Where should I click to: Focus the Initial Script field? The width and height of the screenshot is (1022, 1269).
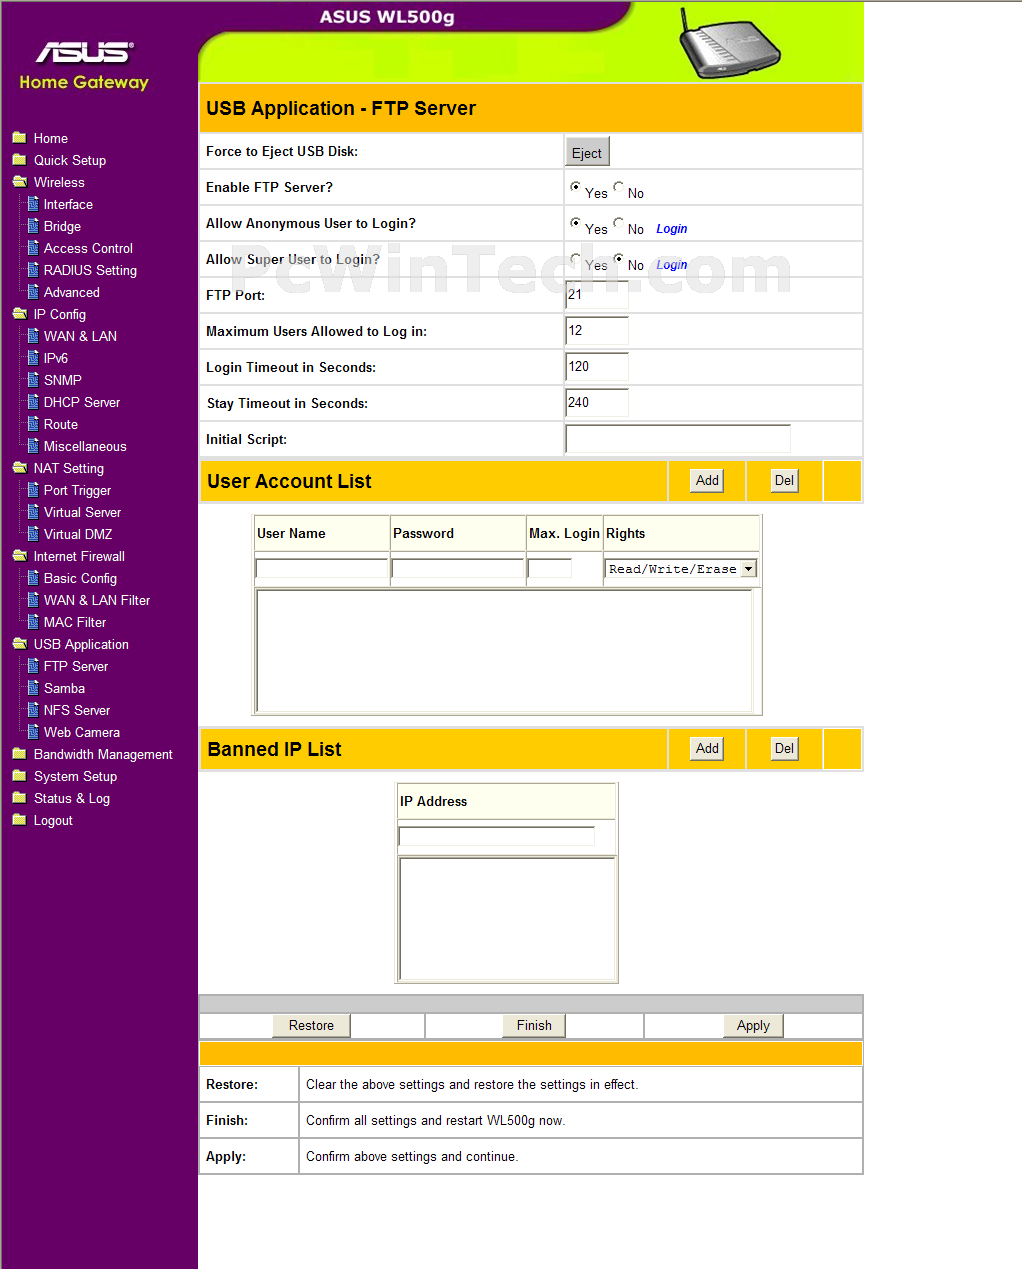[678, 439]
